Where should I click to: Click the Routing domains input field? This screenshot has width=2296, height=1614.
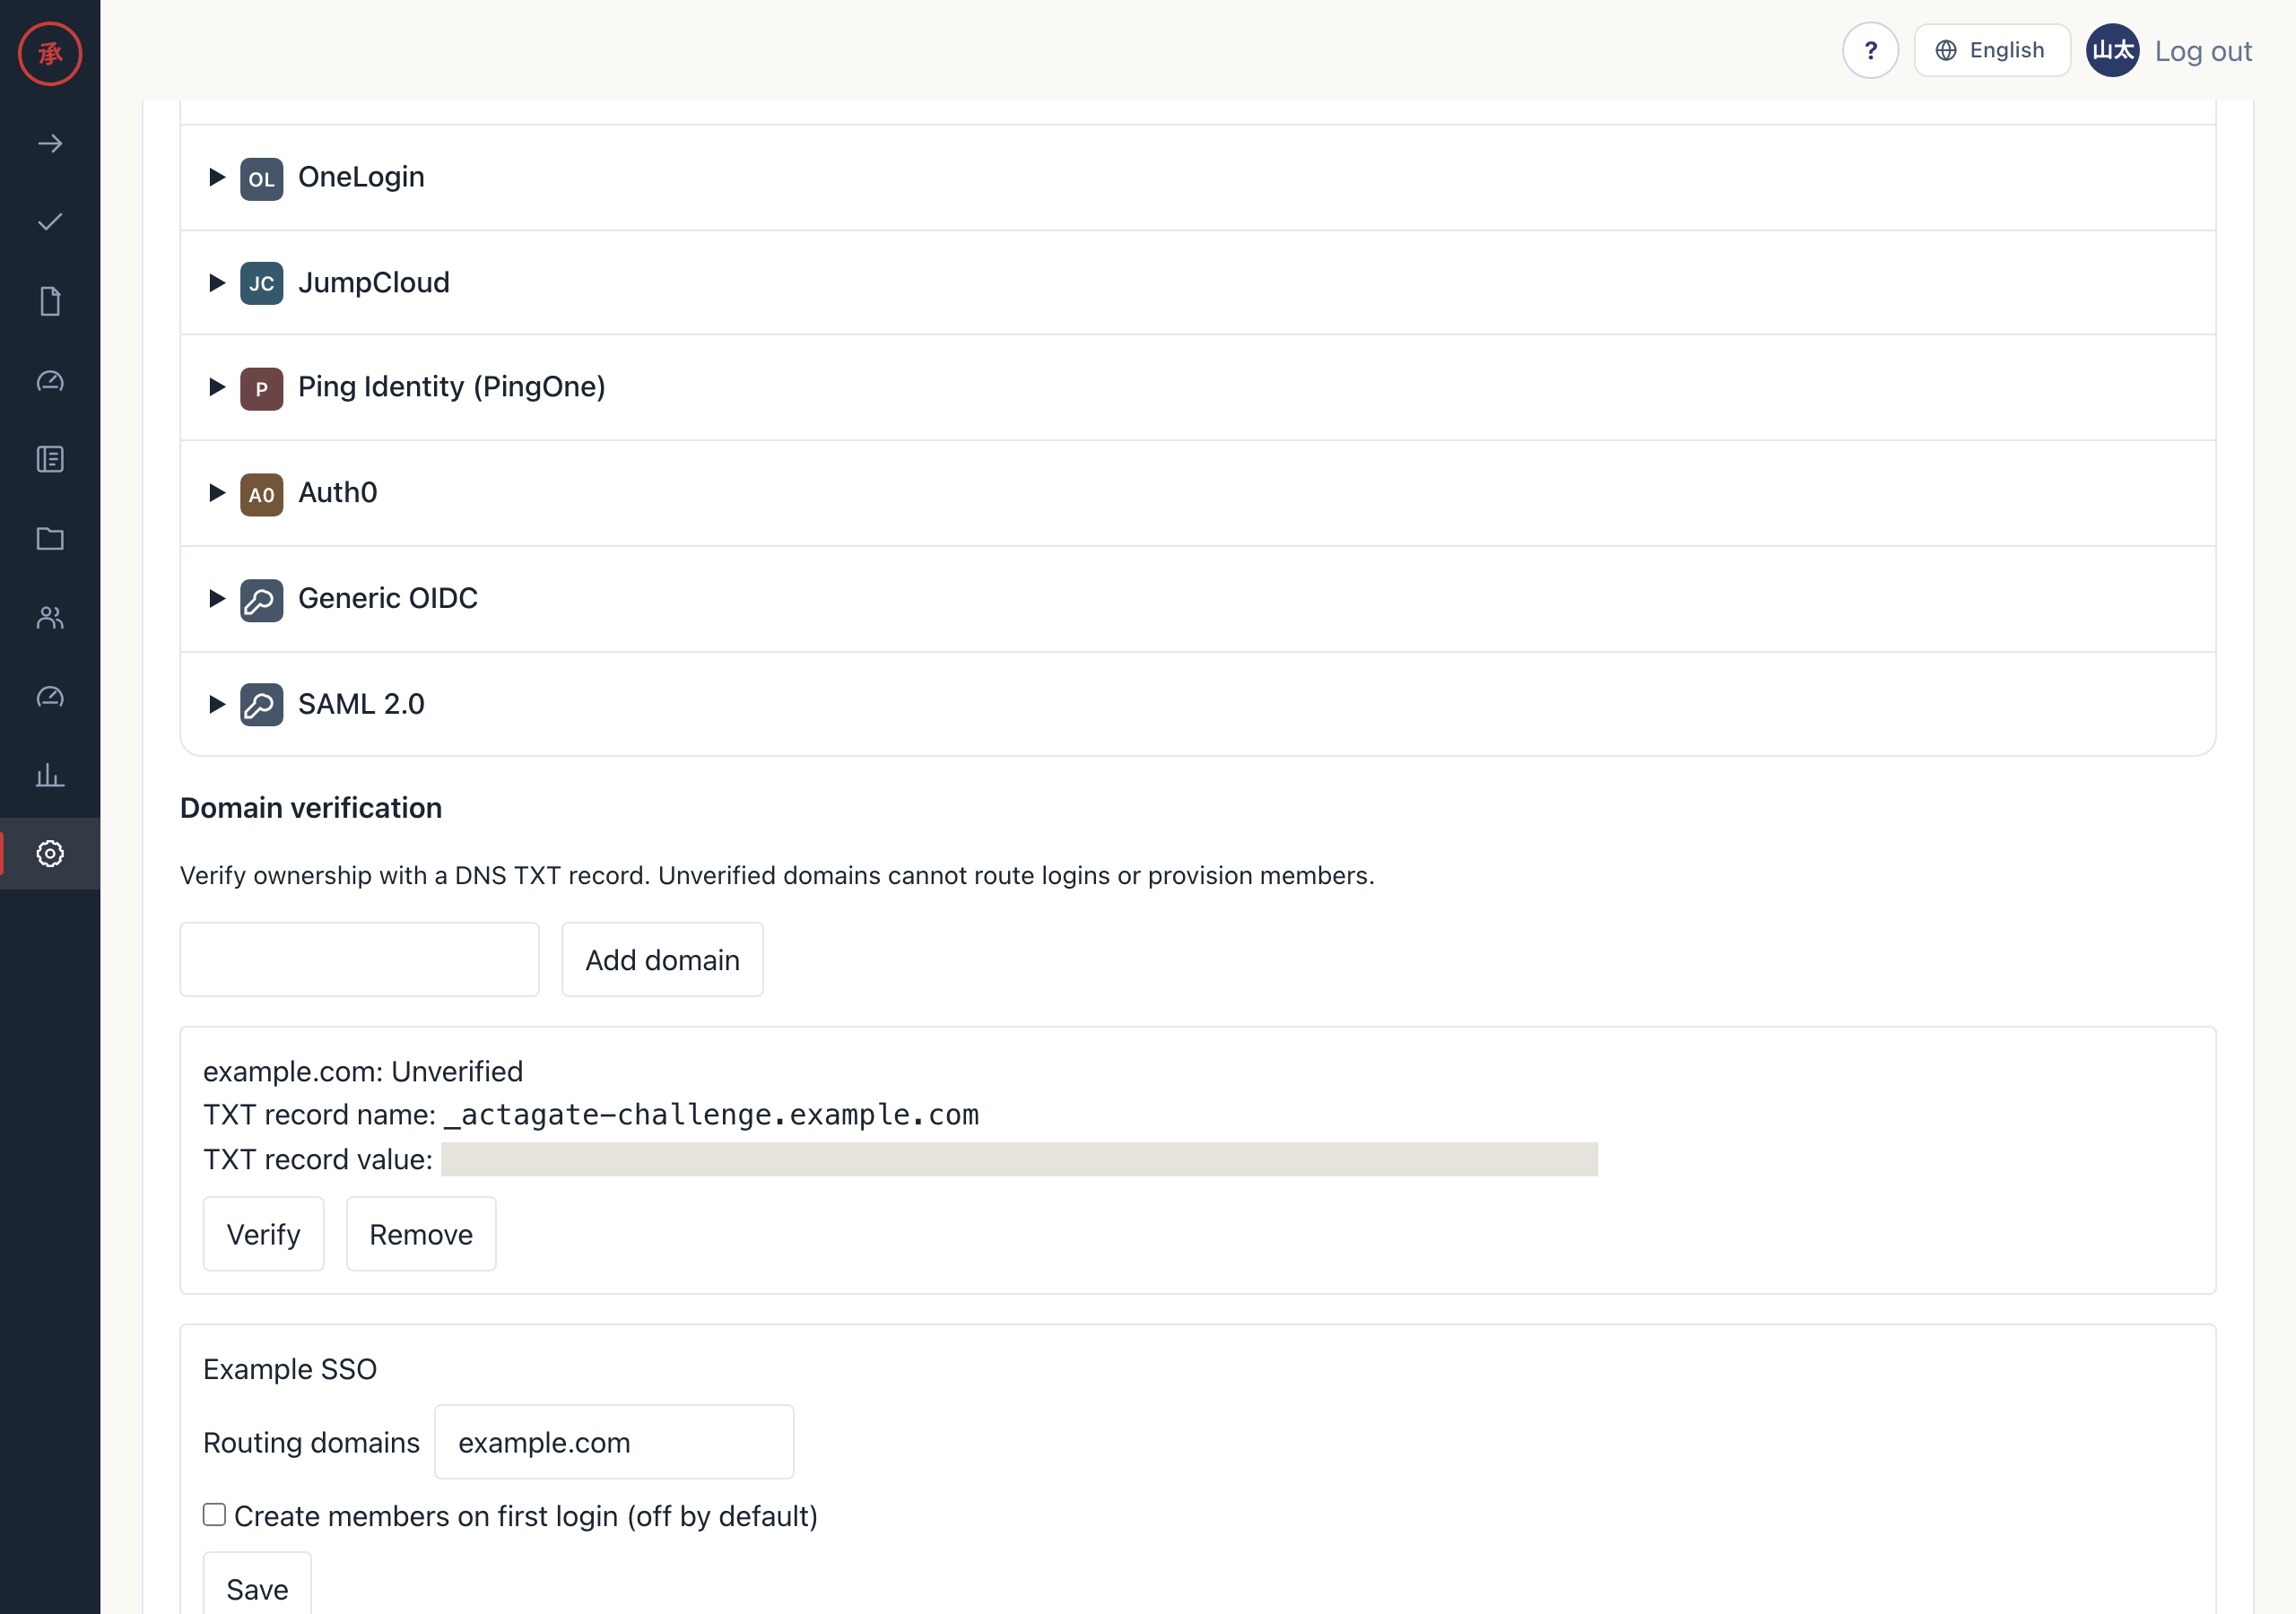(x=614, y=1442)
